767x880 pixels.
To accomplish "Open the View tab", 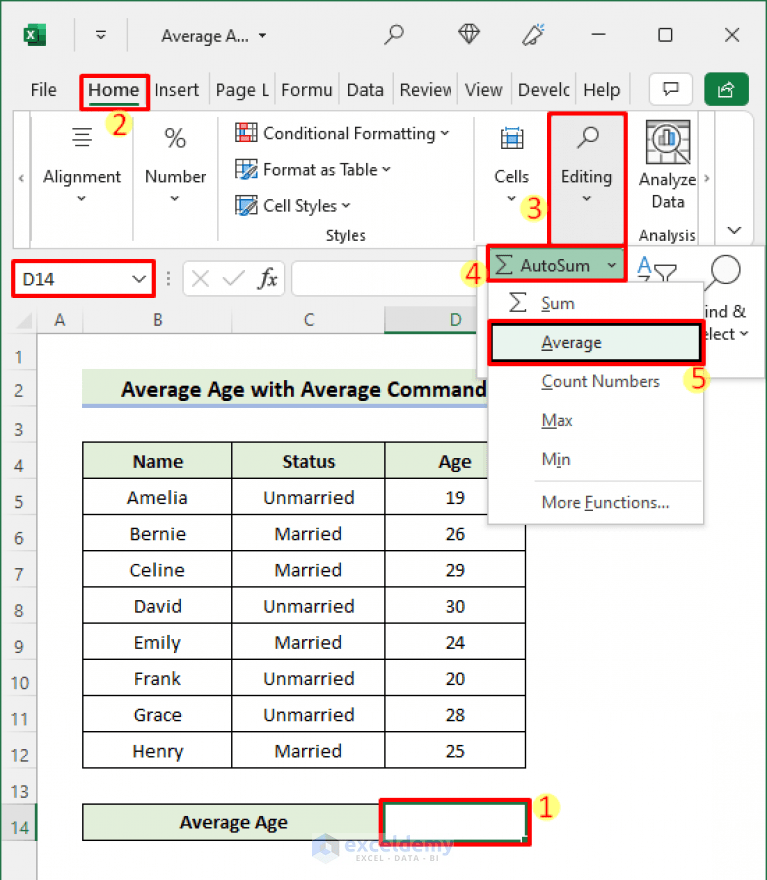I will click(x=484, y=90).
